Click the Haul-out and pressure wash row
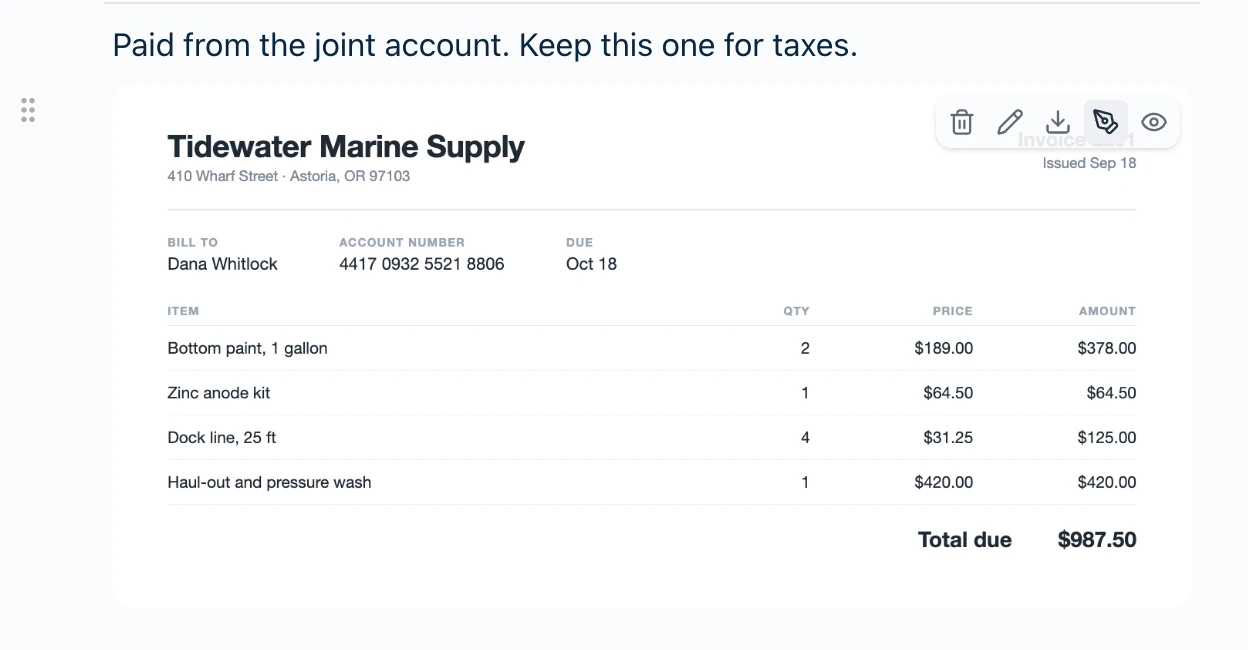Viewport: 1248px width, 650px height. [651, 482]
